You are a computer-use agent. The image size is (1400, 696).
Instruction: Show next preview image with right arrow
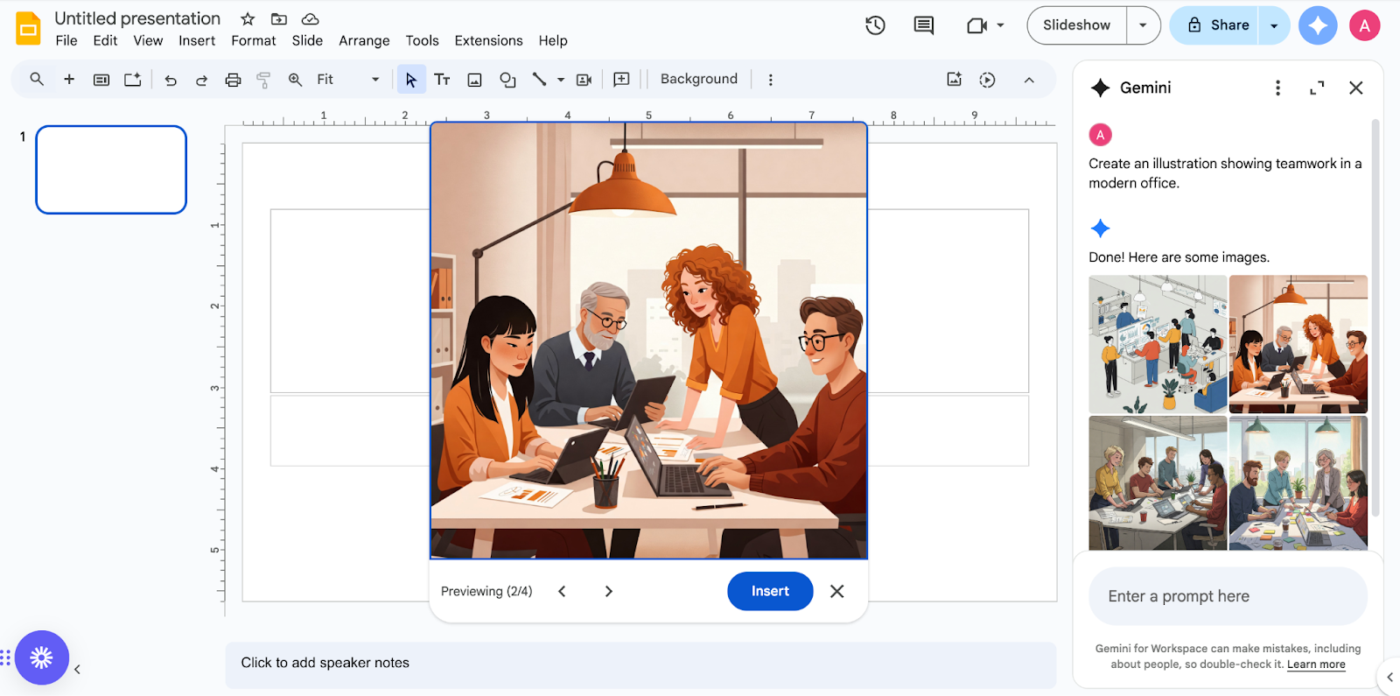pos(608,591)
